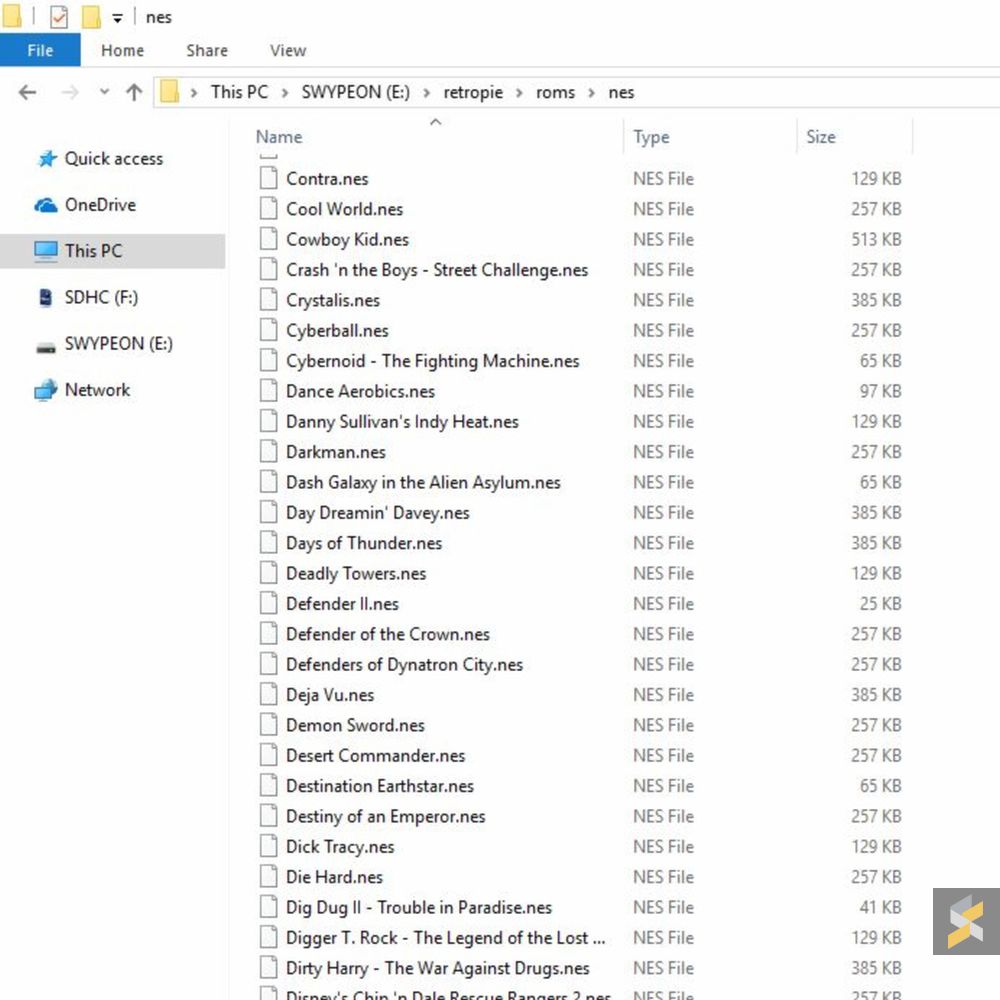Click the Network icon in sidebar
Image resolution: width=1000 pixels, height=1000 pixels.
click(x=46, y=390)
